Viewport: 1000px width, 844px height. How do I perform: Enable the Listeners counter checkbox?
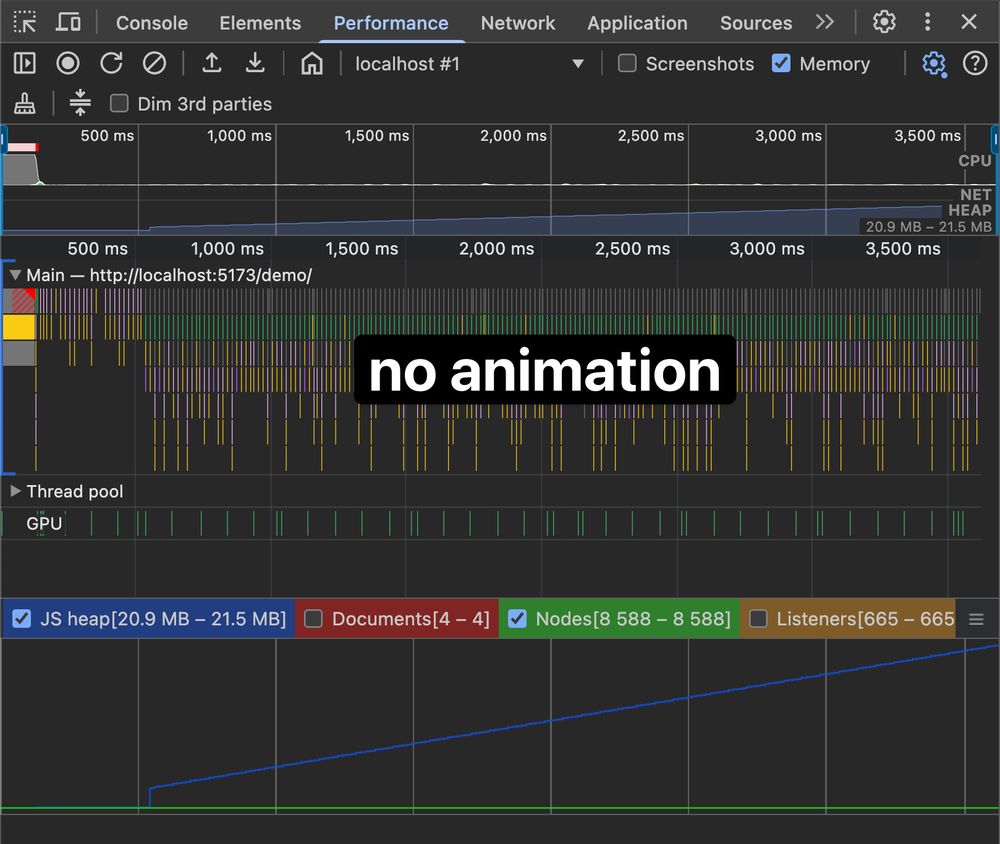[758, 618]
